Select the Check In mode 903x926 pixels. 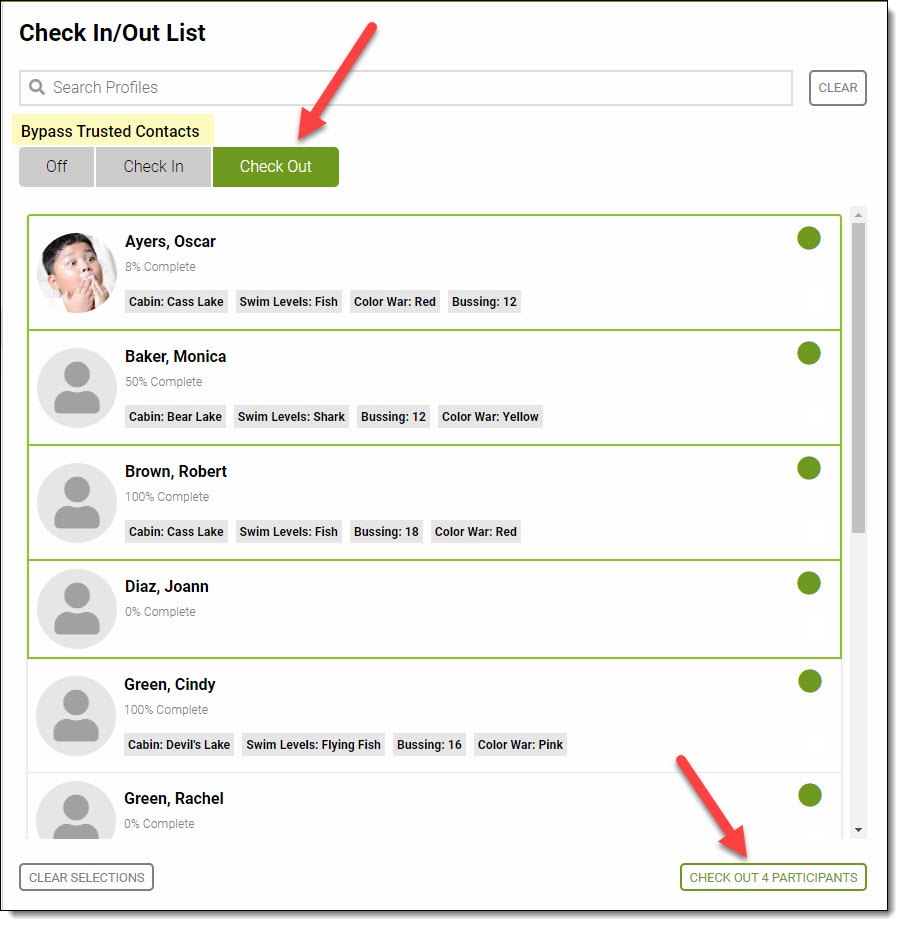(153, 167)
